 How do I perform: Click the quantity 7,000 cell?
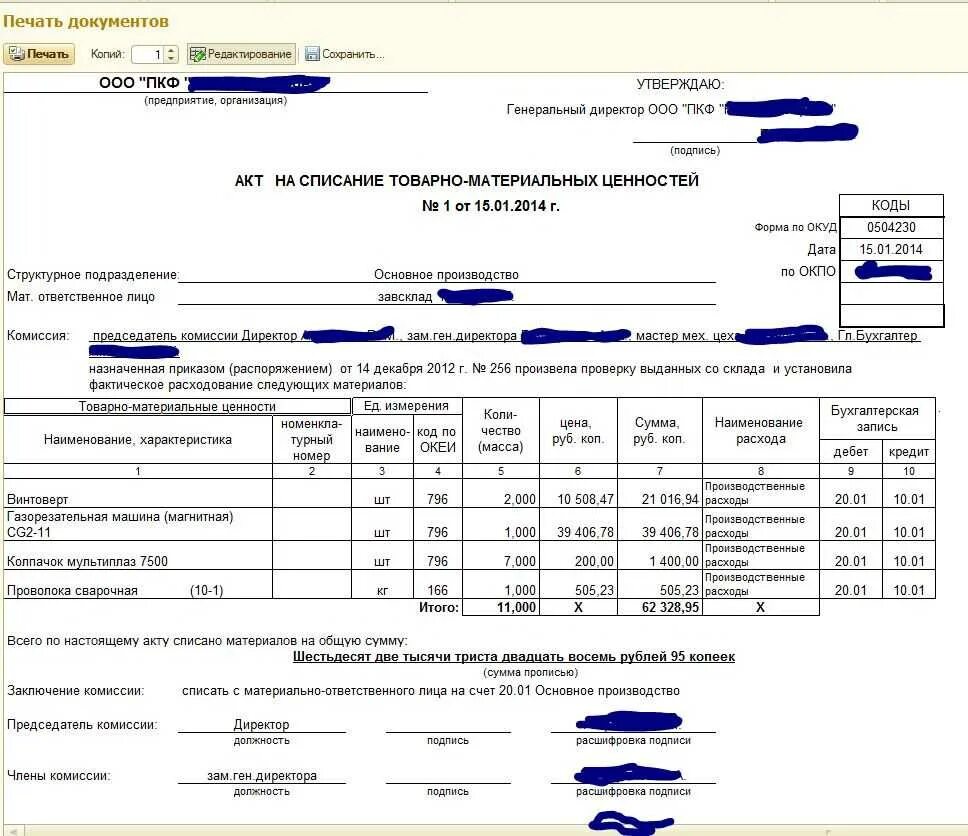[501, 555]
